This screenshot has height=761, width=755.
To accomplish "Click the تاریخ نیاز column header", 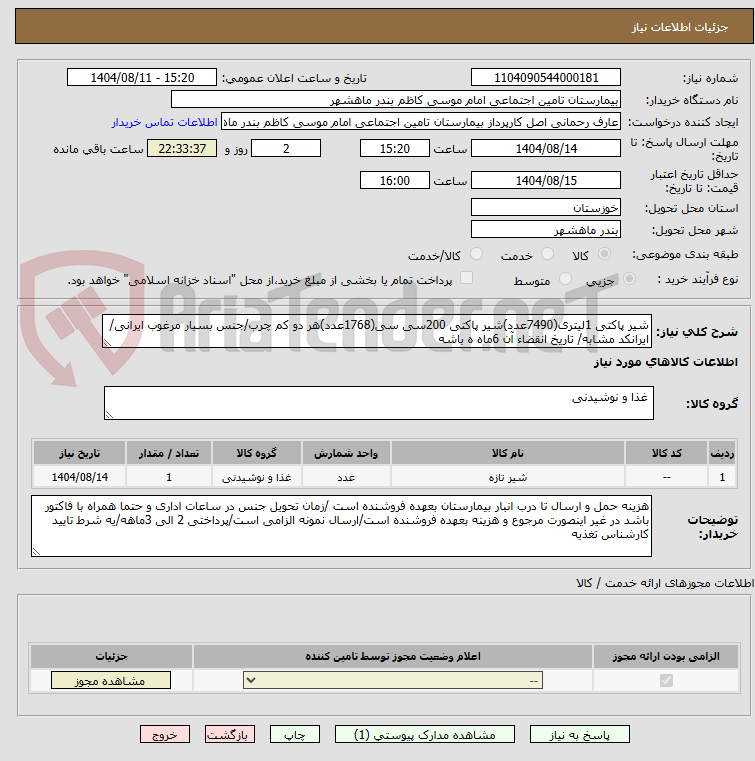I will 79,453.
